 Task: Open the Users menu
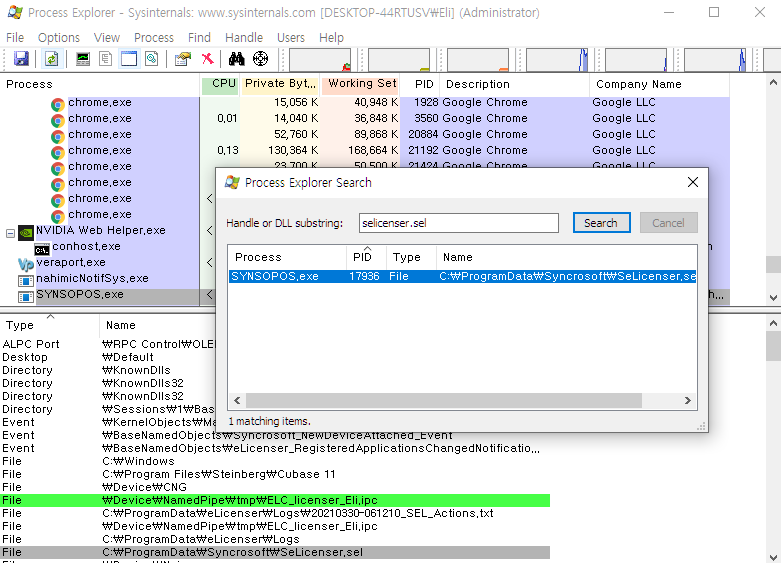pyautogui.click(x=291, y=37)
